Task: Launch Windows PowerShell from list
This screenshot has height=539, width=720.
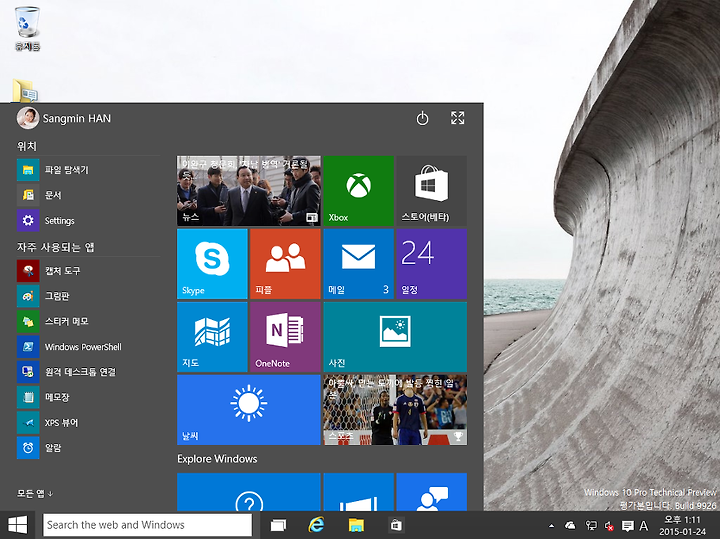Action: 88,347
